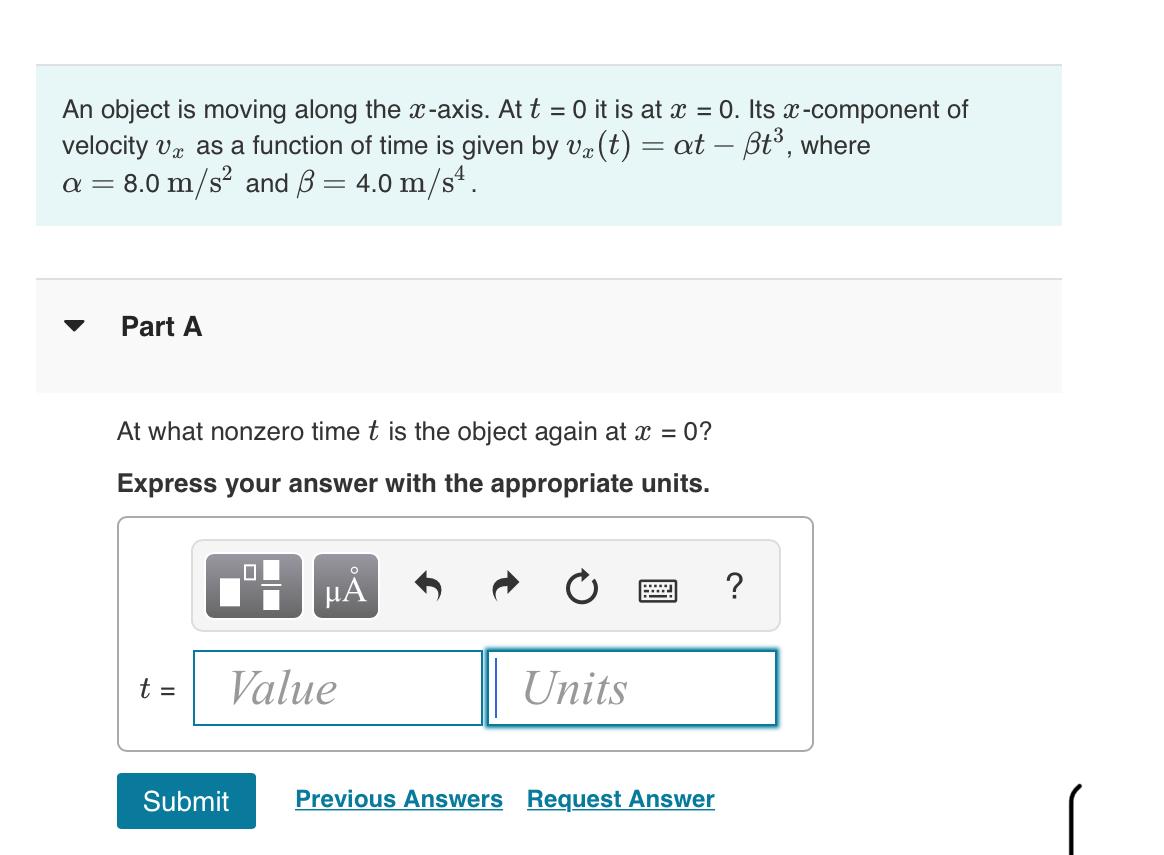1164x855 pixels.
Task: Select the Part A header
Action: coord(160,326)
